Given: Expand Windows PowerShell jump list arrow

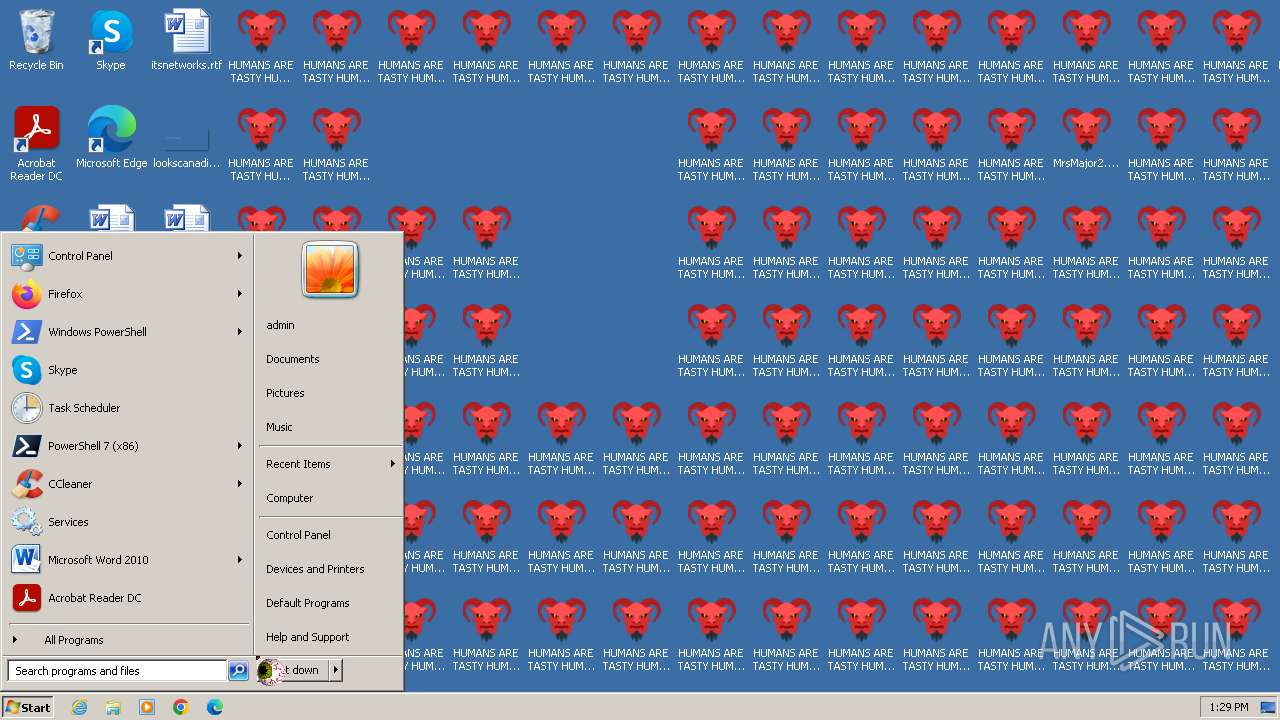Looking at the screenshot, I should coord(240,332).
